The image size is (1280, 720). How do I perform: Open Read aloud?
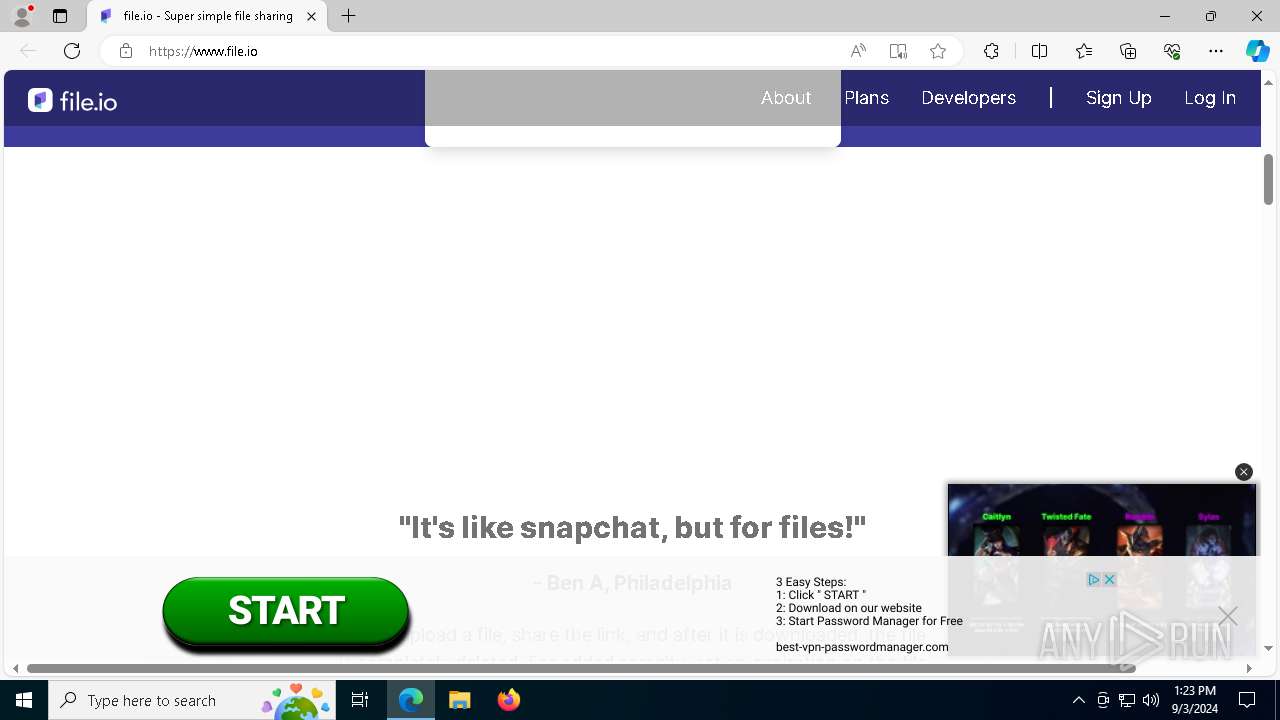(858, 51)
